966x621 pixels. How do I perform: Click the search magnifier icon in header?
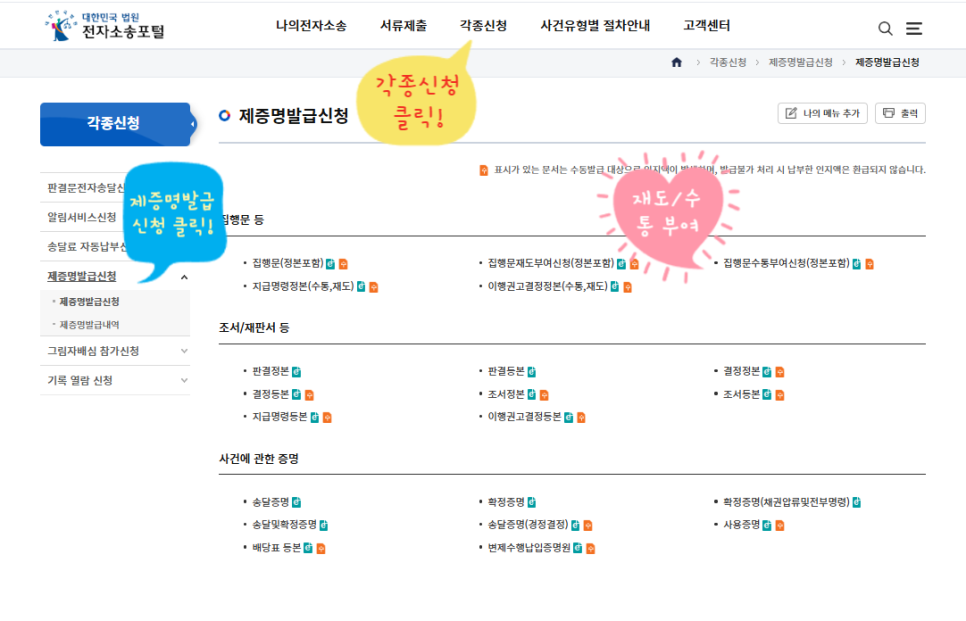pyautogui.click(x=885, y=29)
